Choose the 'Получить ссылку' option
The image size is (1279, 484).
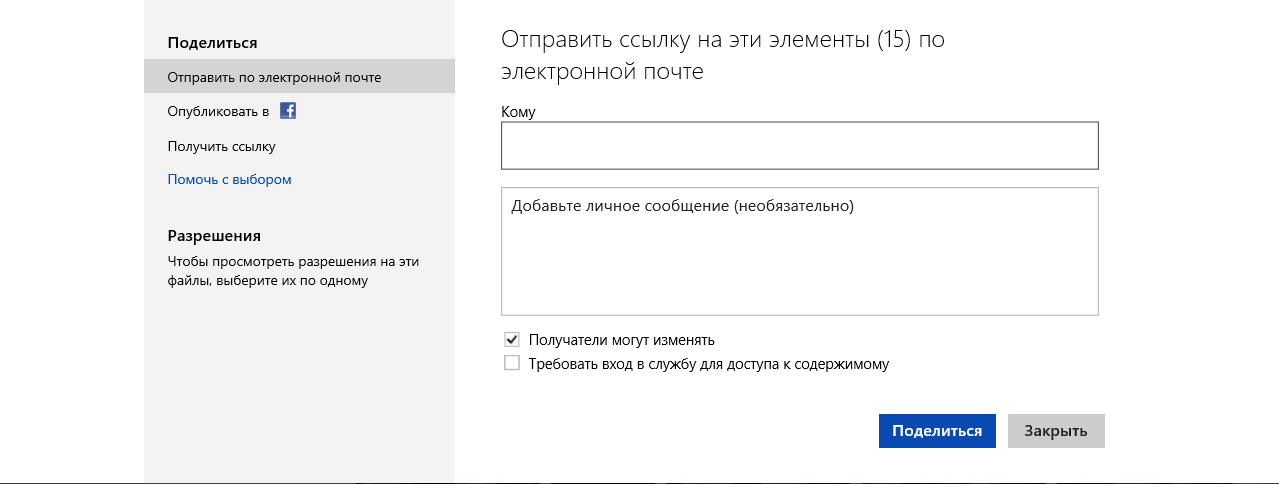point(221,146)
